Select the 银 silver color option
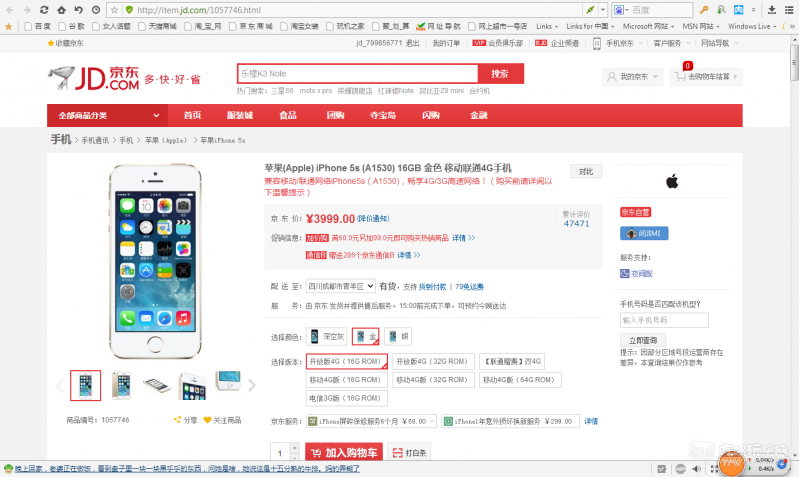 click(398, 336)
